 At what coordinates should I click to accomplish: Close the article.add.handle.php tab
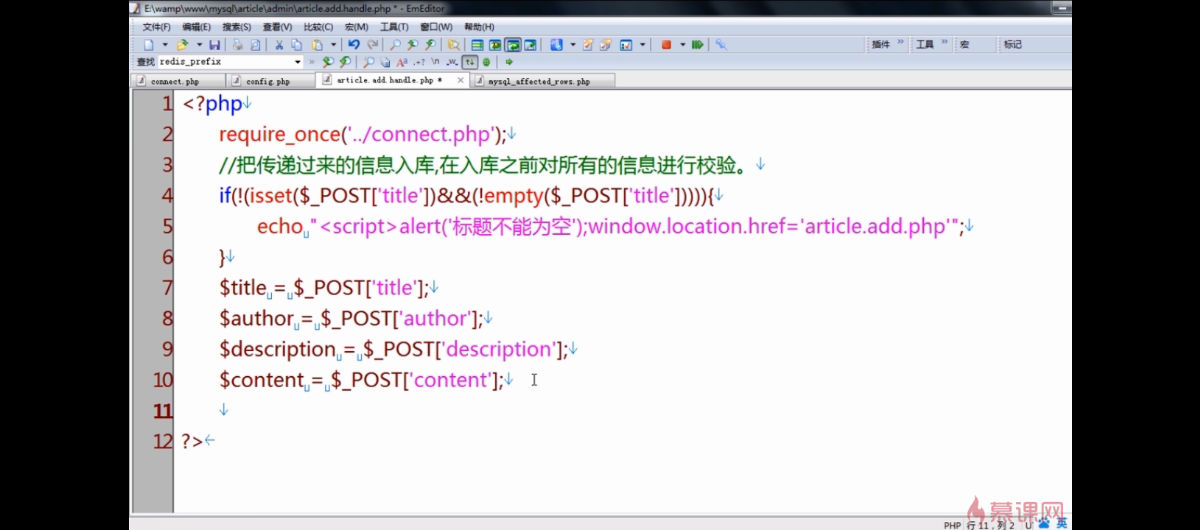[x=459, y=81]
